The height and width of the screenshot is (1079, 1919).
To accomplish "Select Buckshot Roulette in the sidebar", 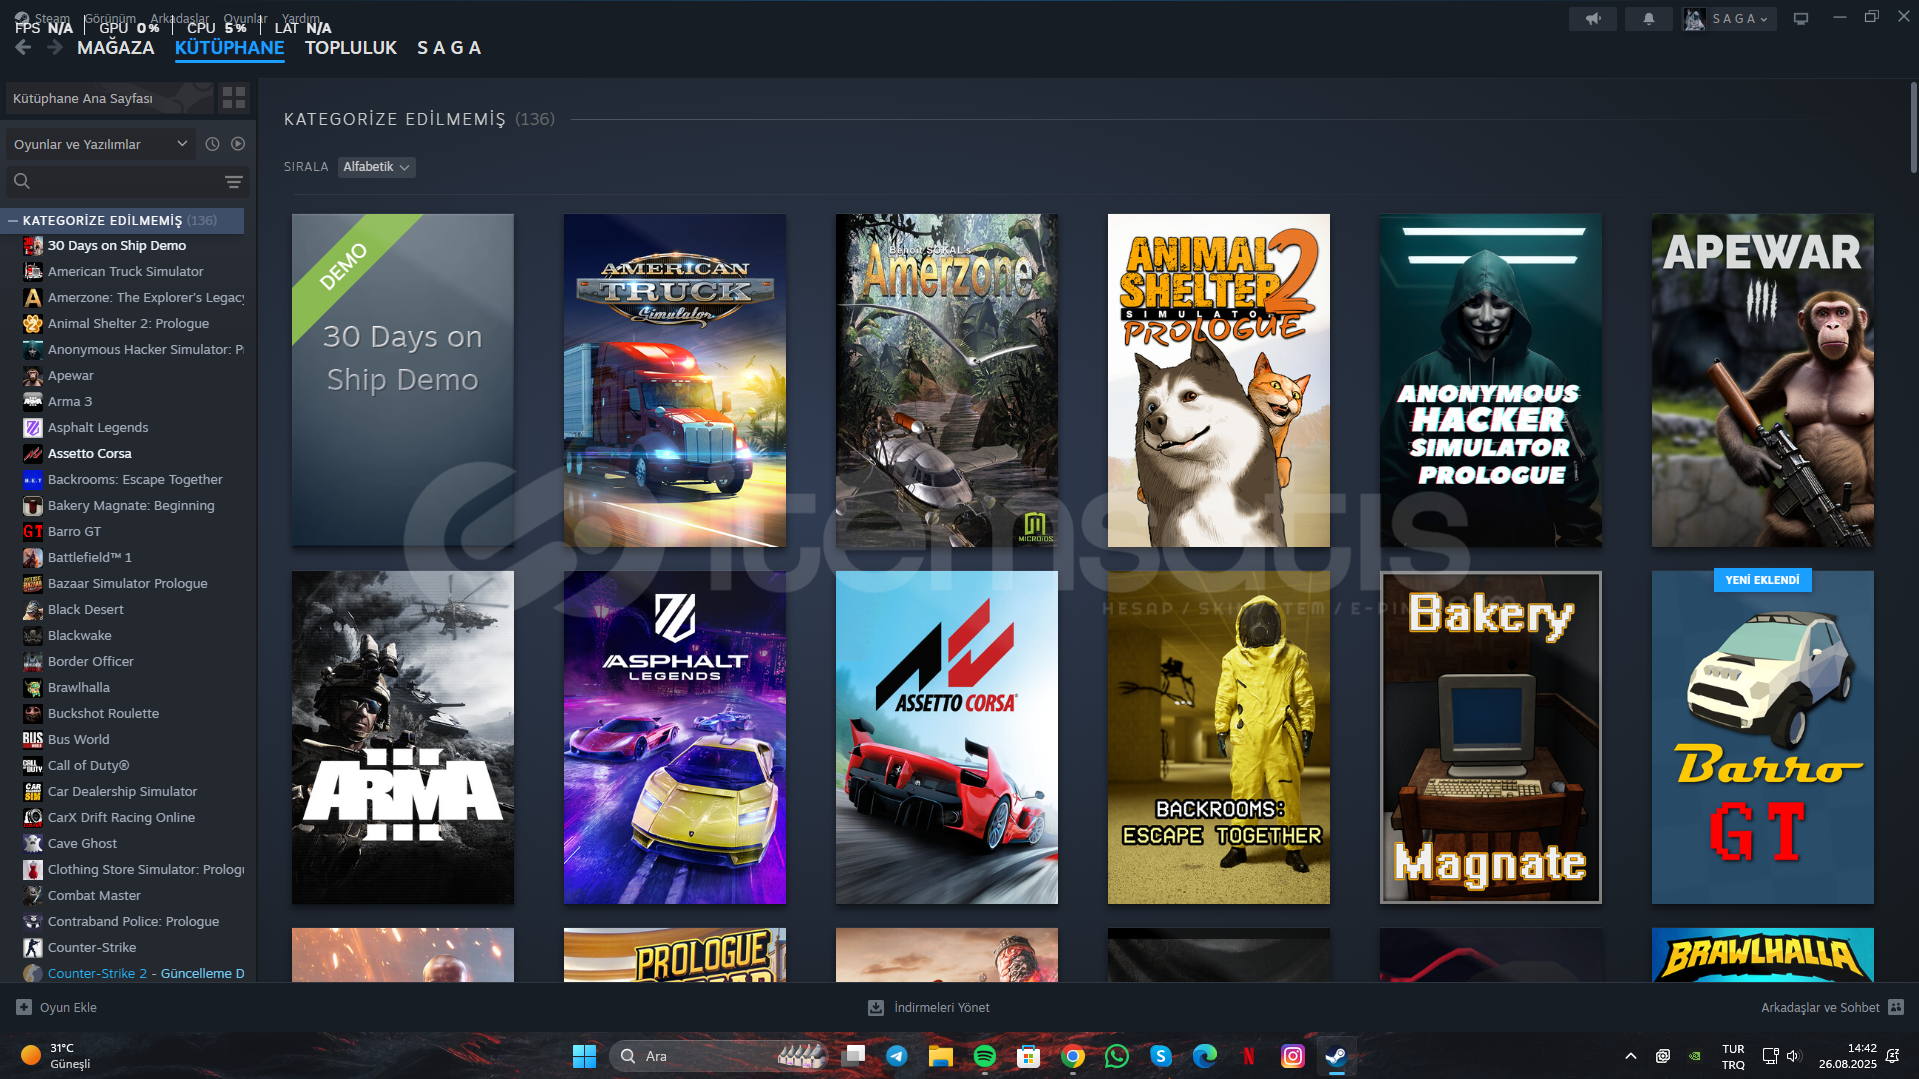I will pyautogui.click(x=103, y=713).
